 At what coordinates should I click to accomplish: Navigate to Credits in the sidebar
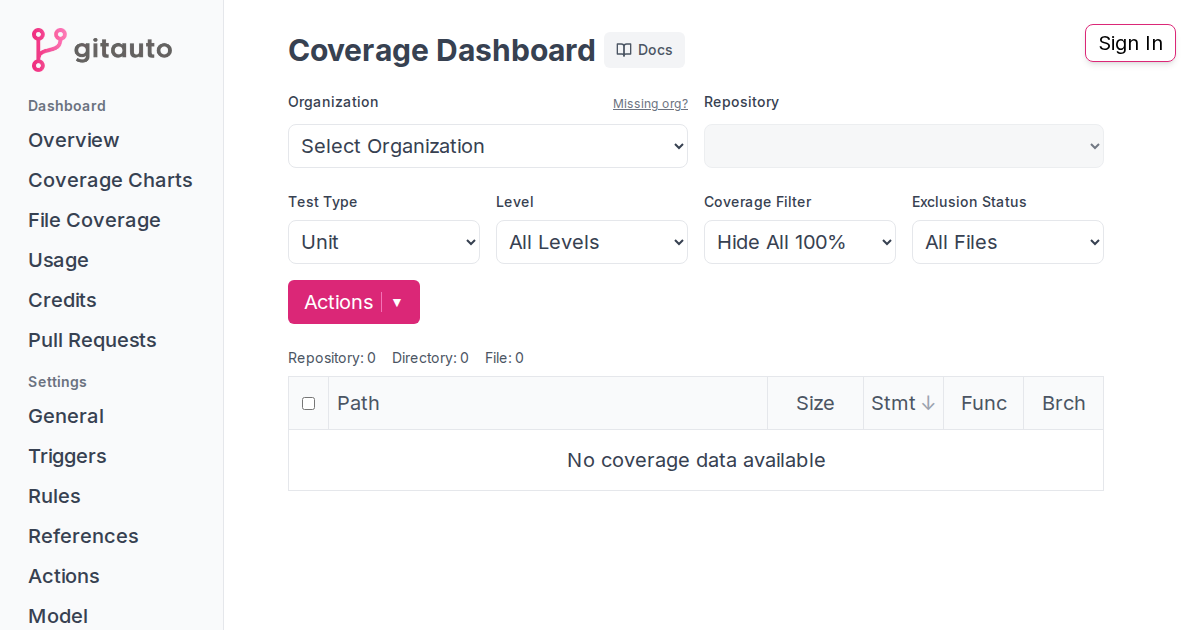tap(62, 300)
